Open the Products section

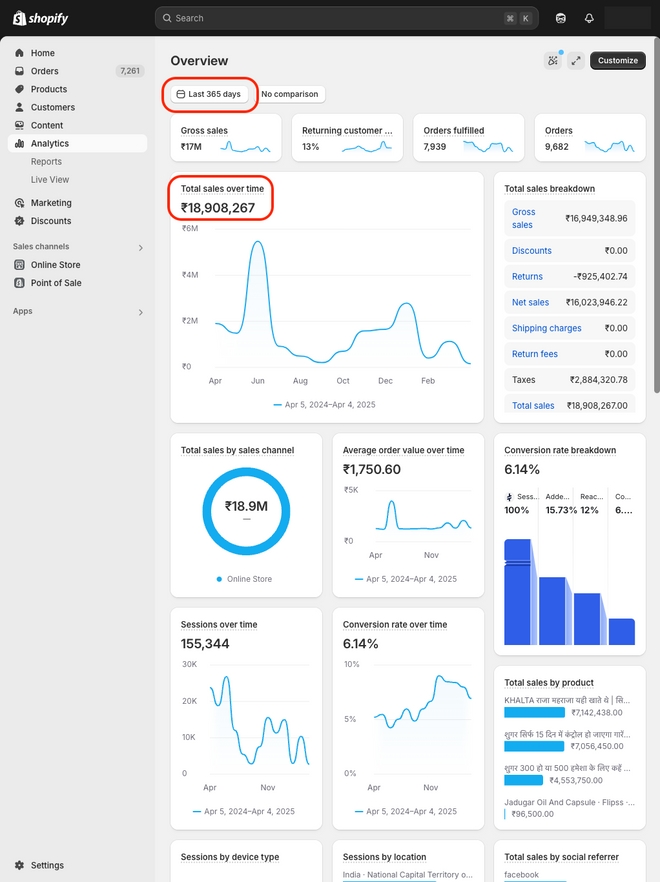pos(48,89)
